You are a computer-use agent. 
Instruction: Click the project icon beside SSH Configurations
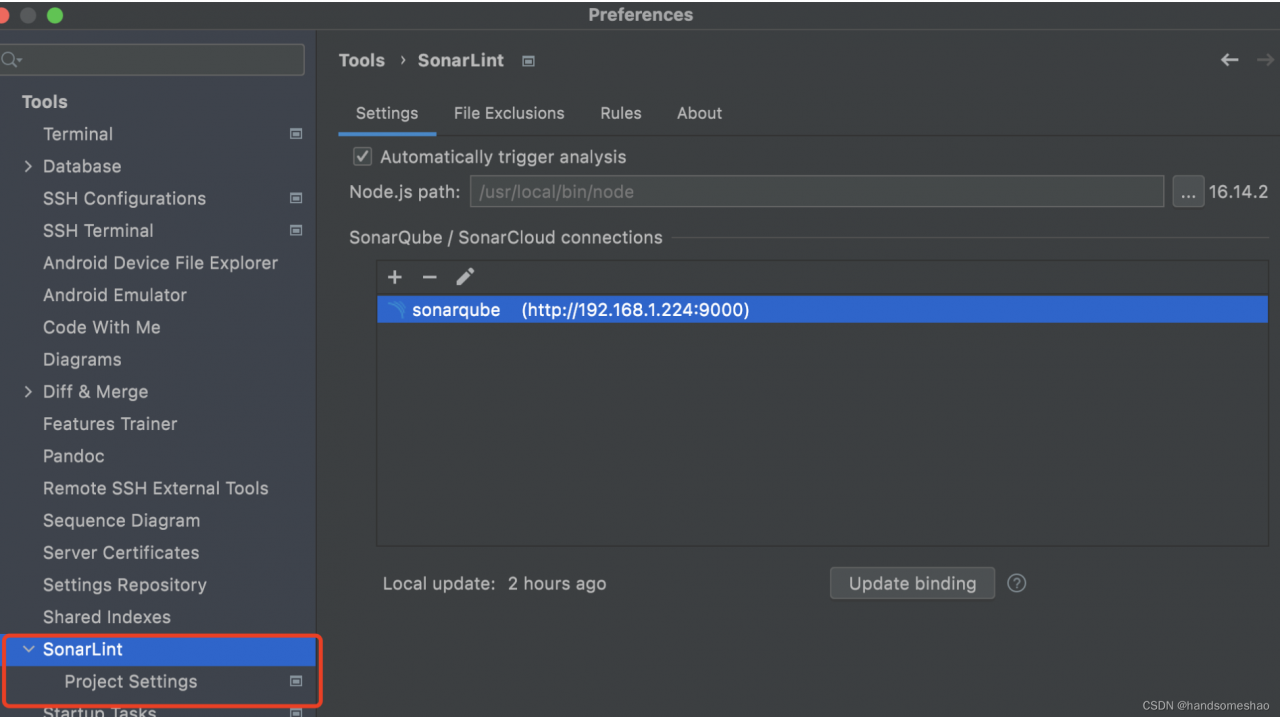click(296, 198)
